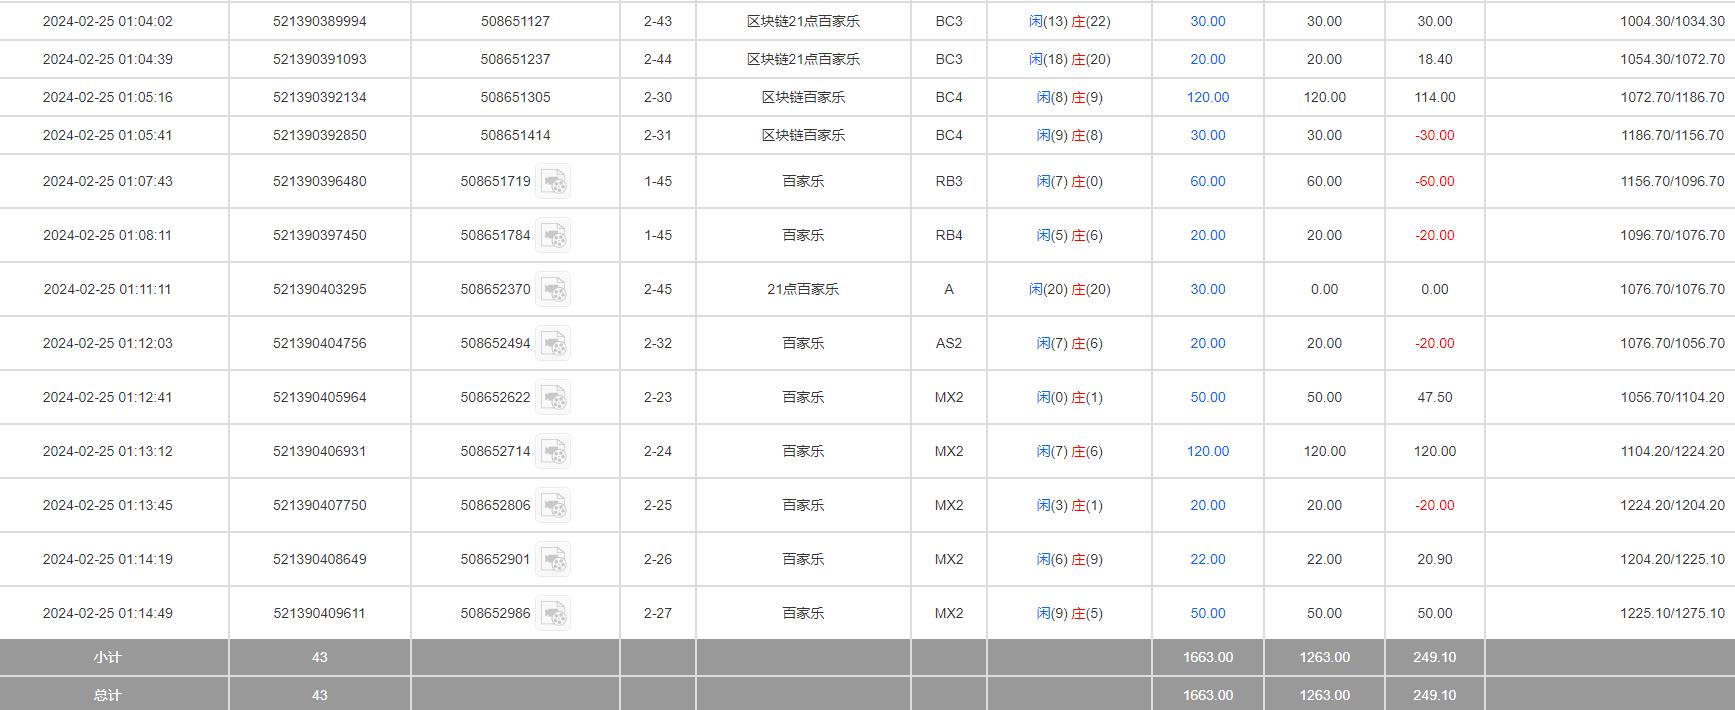Viewport: 1735px width, 710px height.
Task: Click the 总计 grand total row label
Action: click(107, 695)
